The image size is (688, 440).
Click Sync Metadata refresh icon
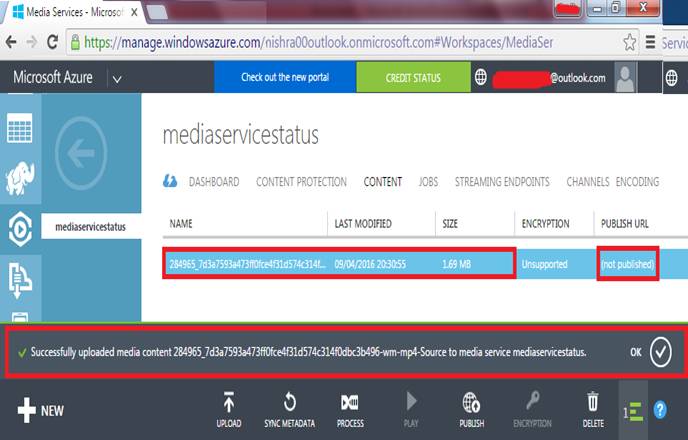click(x=290, y=402)
